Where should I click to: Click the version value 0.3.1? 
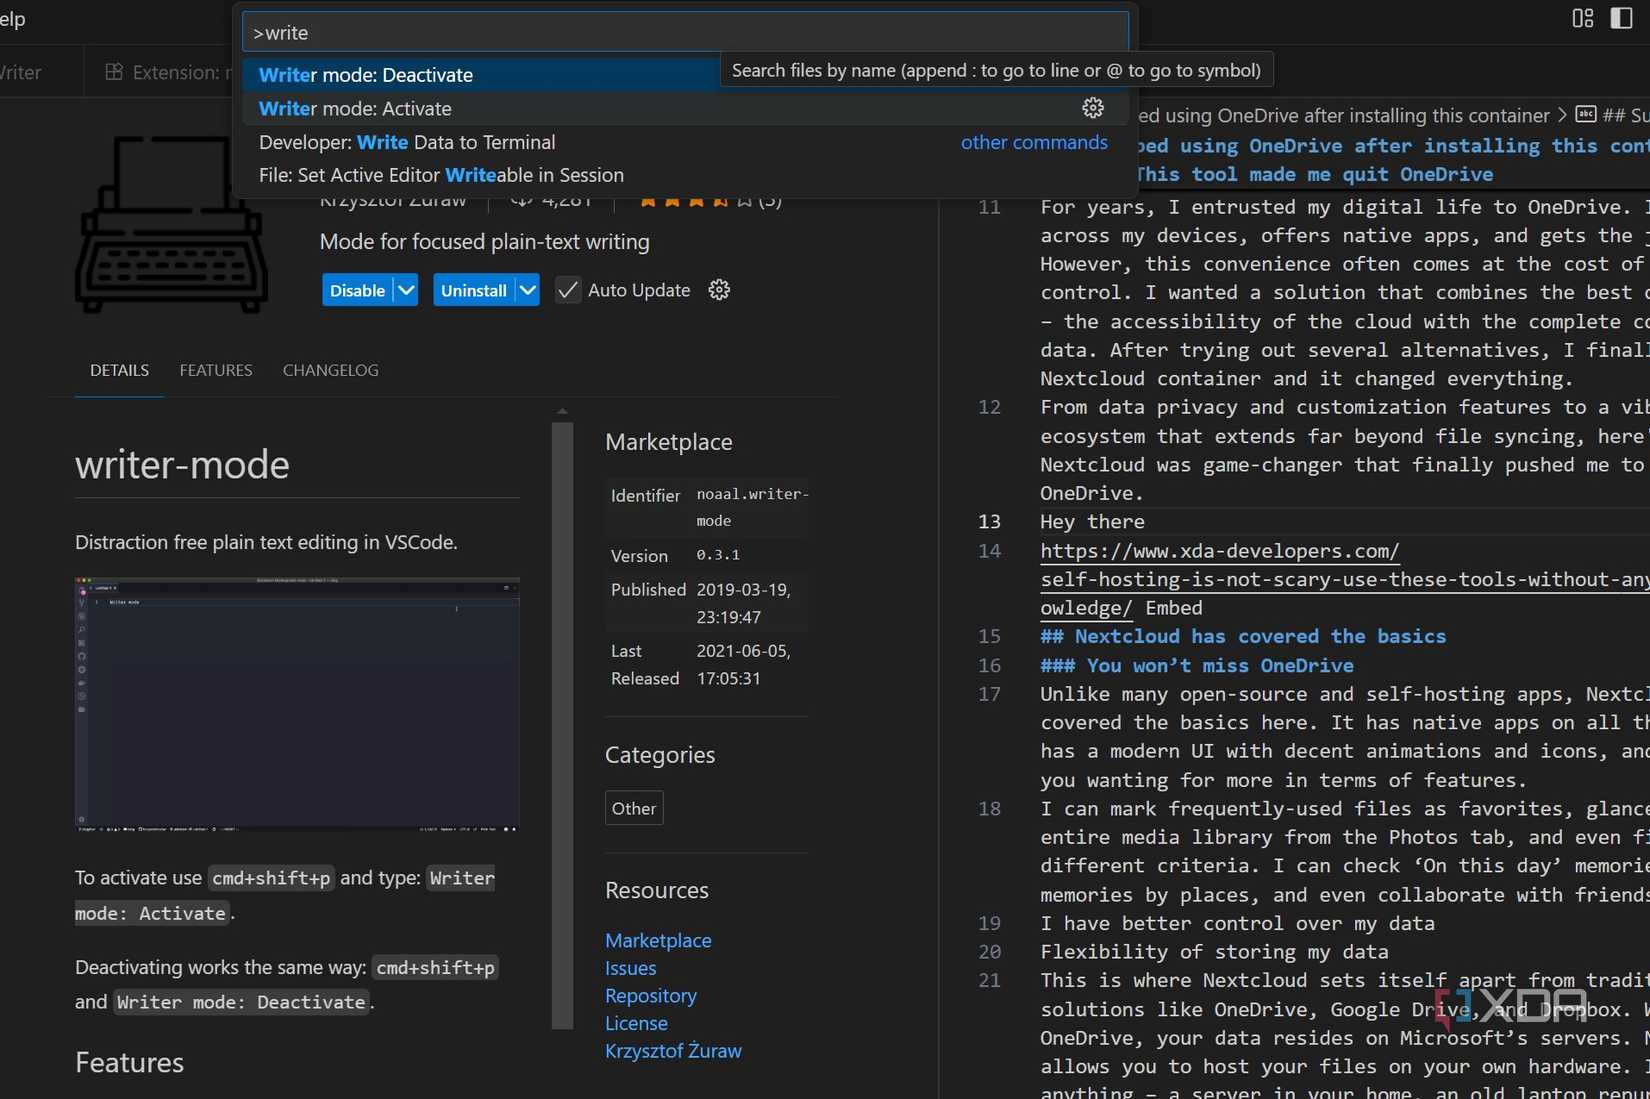[718, 555]
